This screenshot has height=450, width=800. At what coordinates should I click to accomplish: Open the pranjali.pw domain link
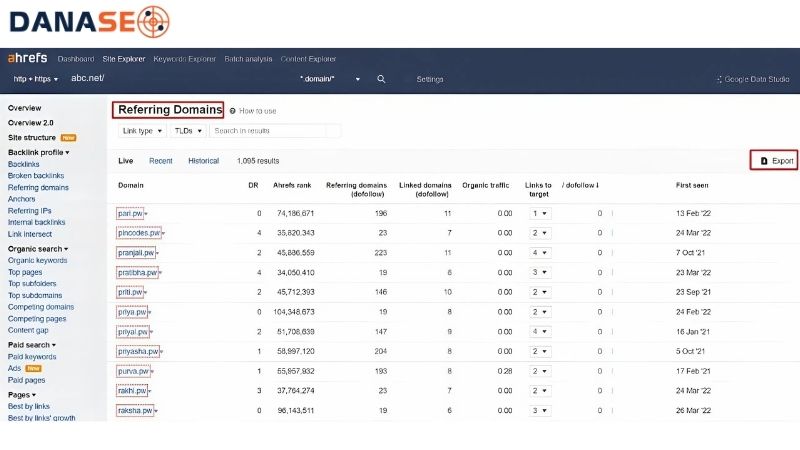[x=136, y=253]
